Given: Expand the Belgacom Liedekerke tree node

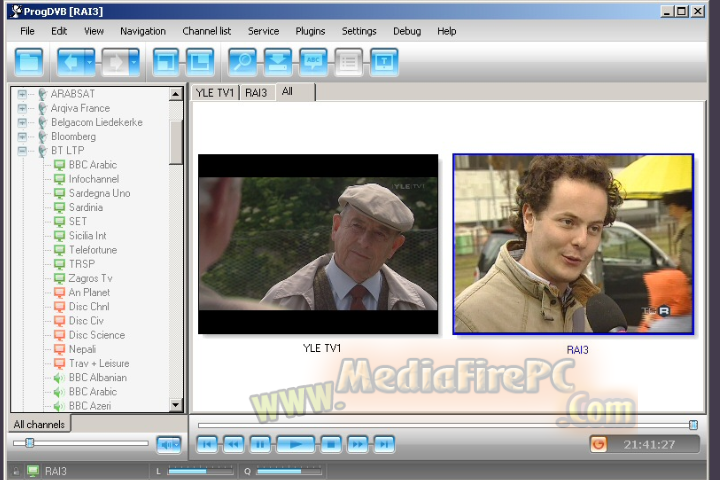Looking at the screenshot, I should click(22, 123).
